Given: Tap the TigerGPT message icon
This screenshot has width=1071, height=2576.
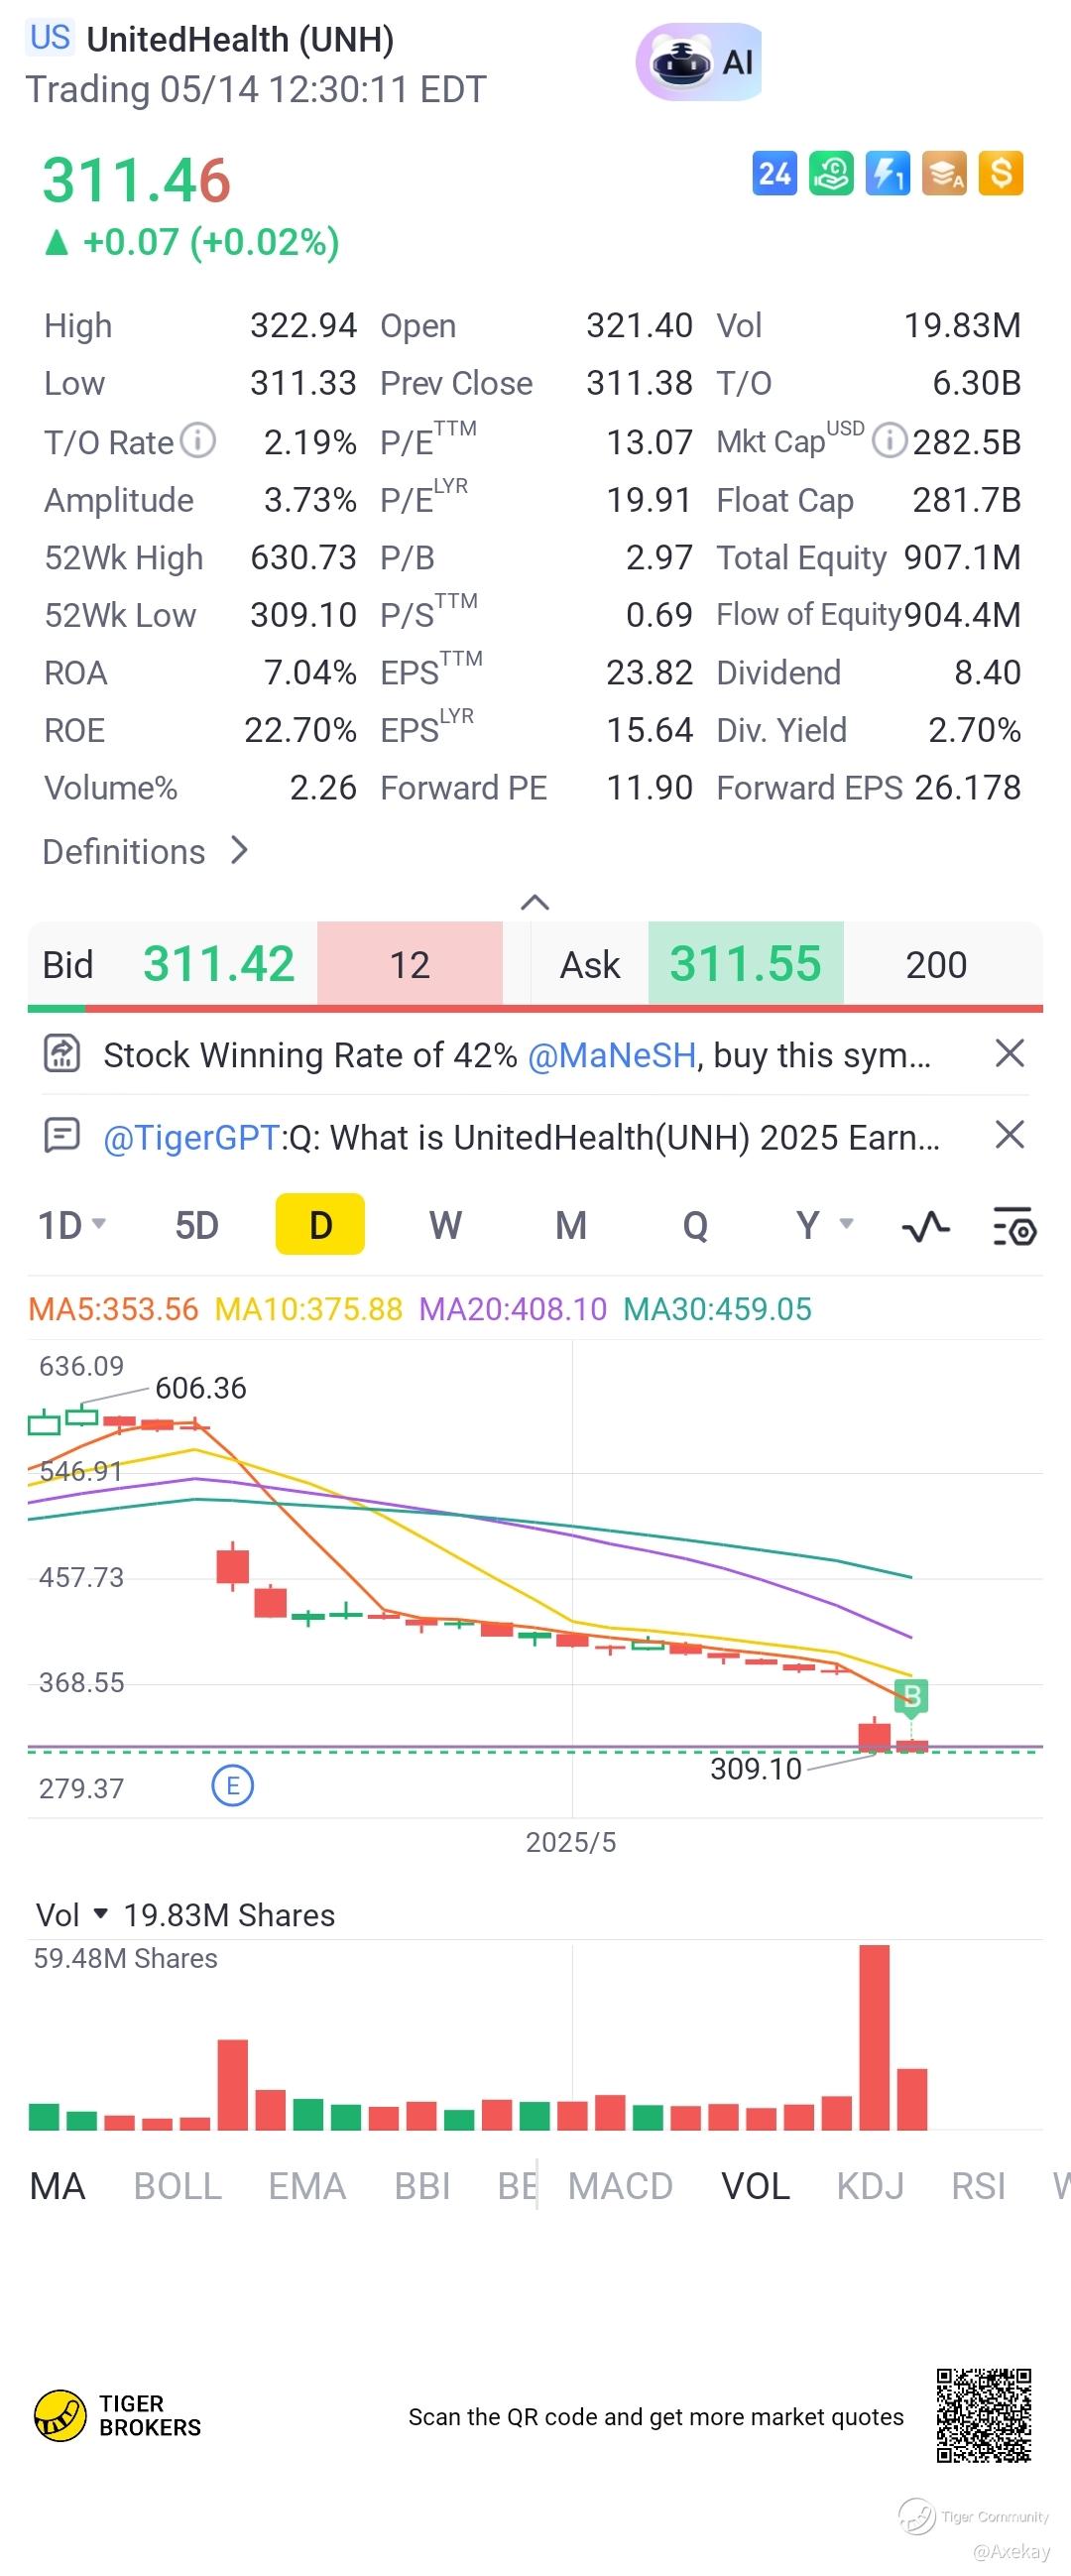Looking at the screenshot, I should pyautogui.click(x=62, y=1135).
